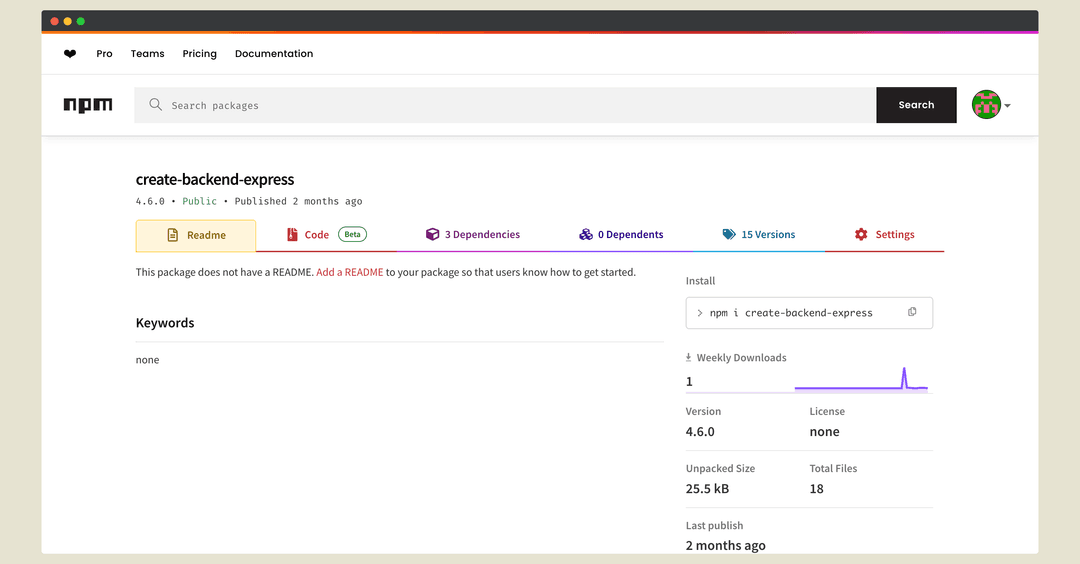Open the Teams menu item
This screenshot has height=564, width=1080.
point(147,54)
